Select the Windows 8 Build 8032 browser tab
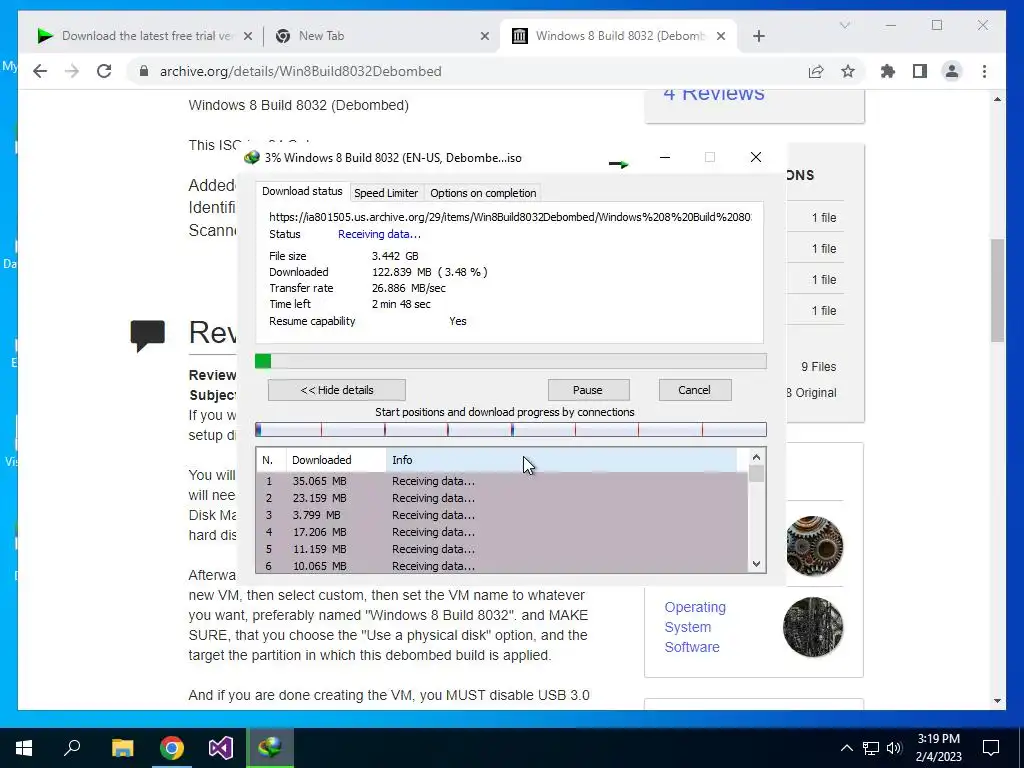Image resolution: width=1024 pixels, height=768 pixels. coord(618,36)
